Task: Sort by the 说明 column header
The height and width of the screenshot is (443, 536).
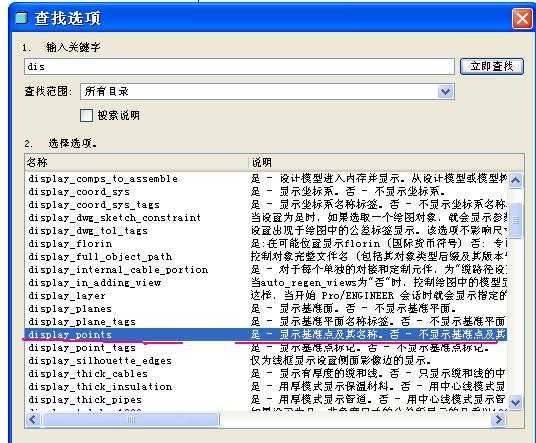Action: click(386, 162)
